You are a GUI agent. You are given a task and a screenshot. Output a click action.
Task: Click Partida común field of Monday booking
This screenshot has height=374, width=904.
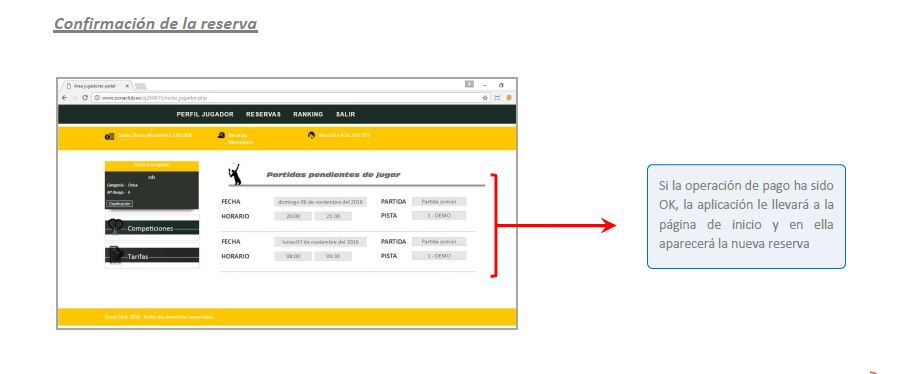click(439, 241)
